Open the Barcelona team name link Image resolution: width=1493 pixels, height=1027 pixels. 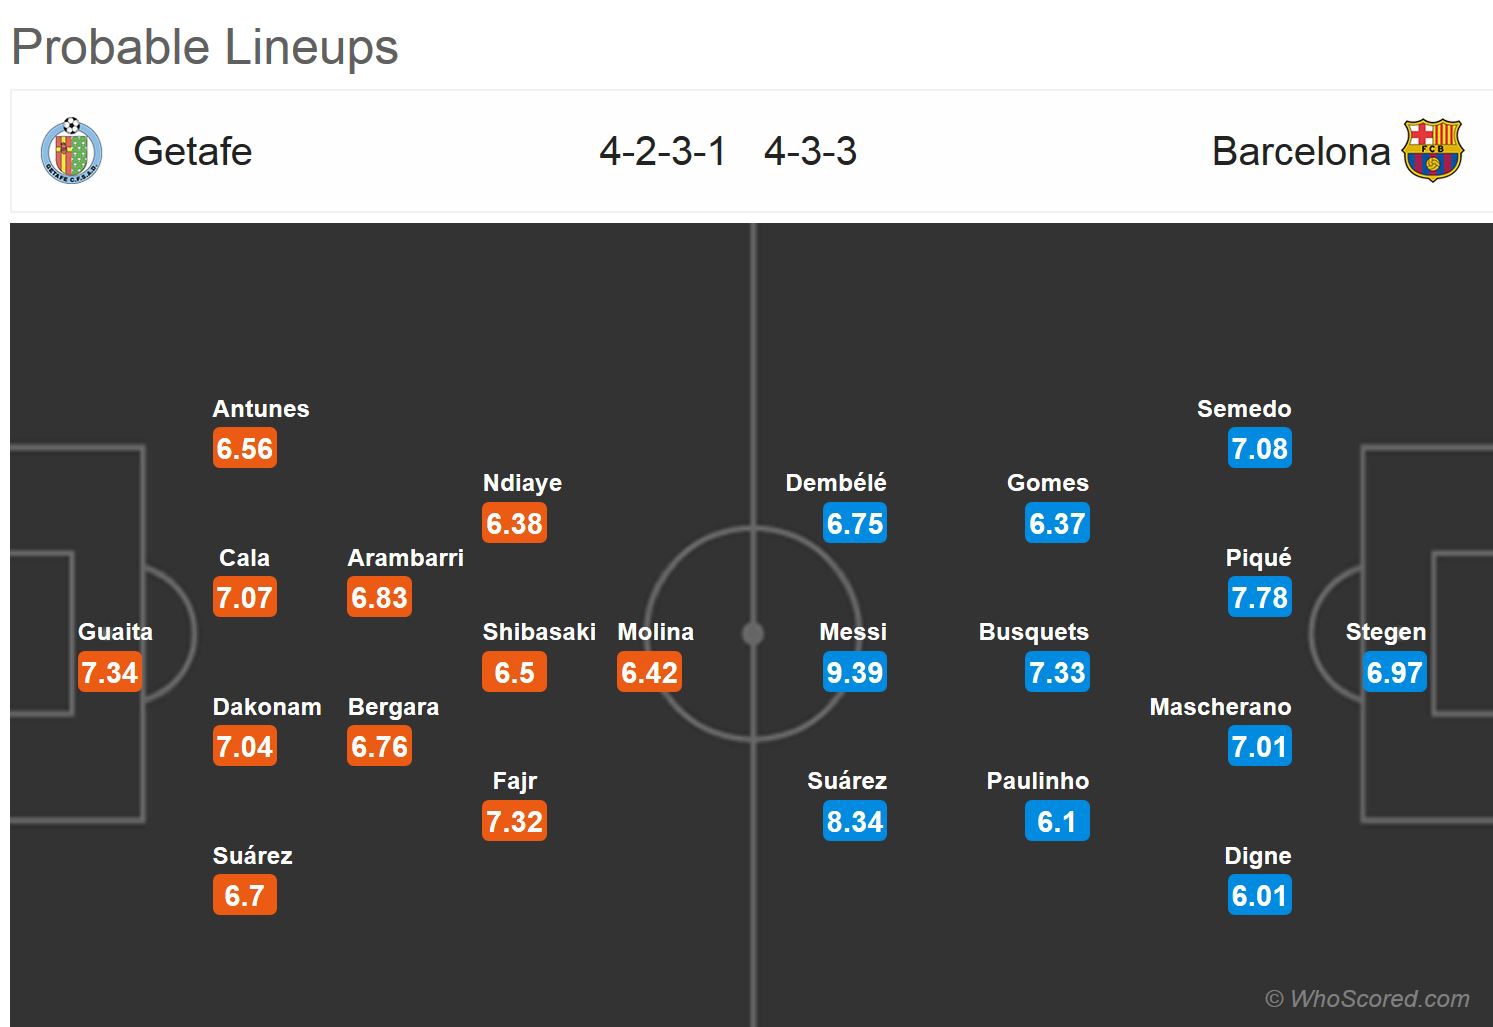coord(1300,152)
